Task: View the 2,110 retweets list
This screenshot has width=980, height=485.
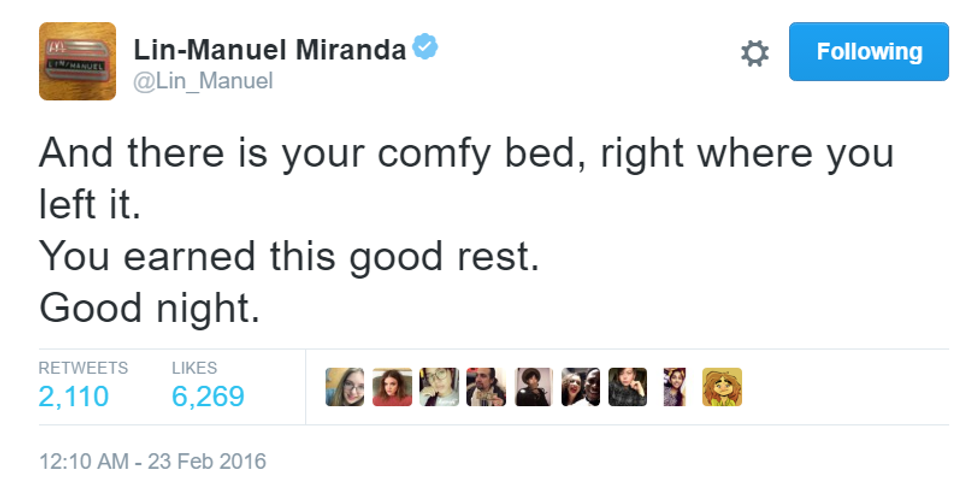Action: click(73, 397)
